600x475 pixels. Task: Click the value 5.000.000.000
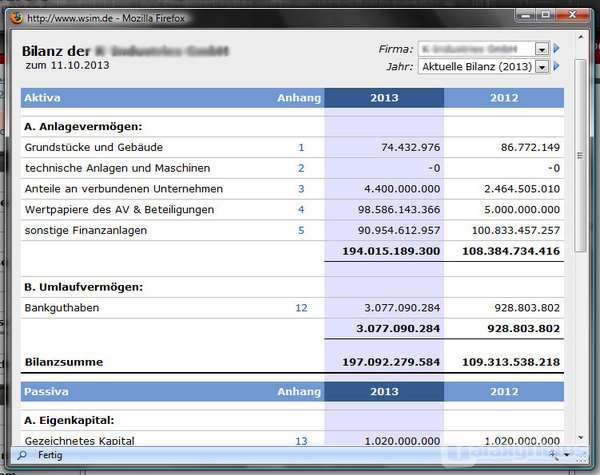pyautogui.click(x=522, y=210)
